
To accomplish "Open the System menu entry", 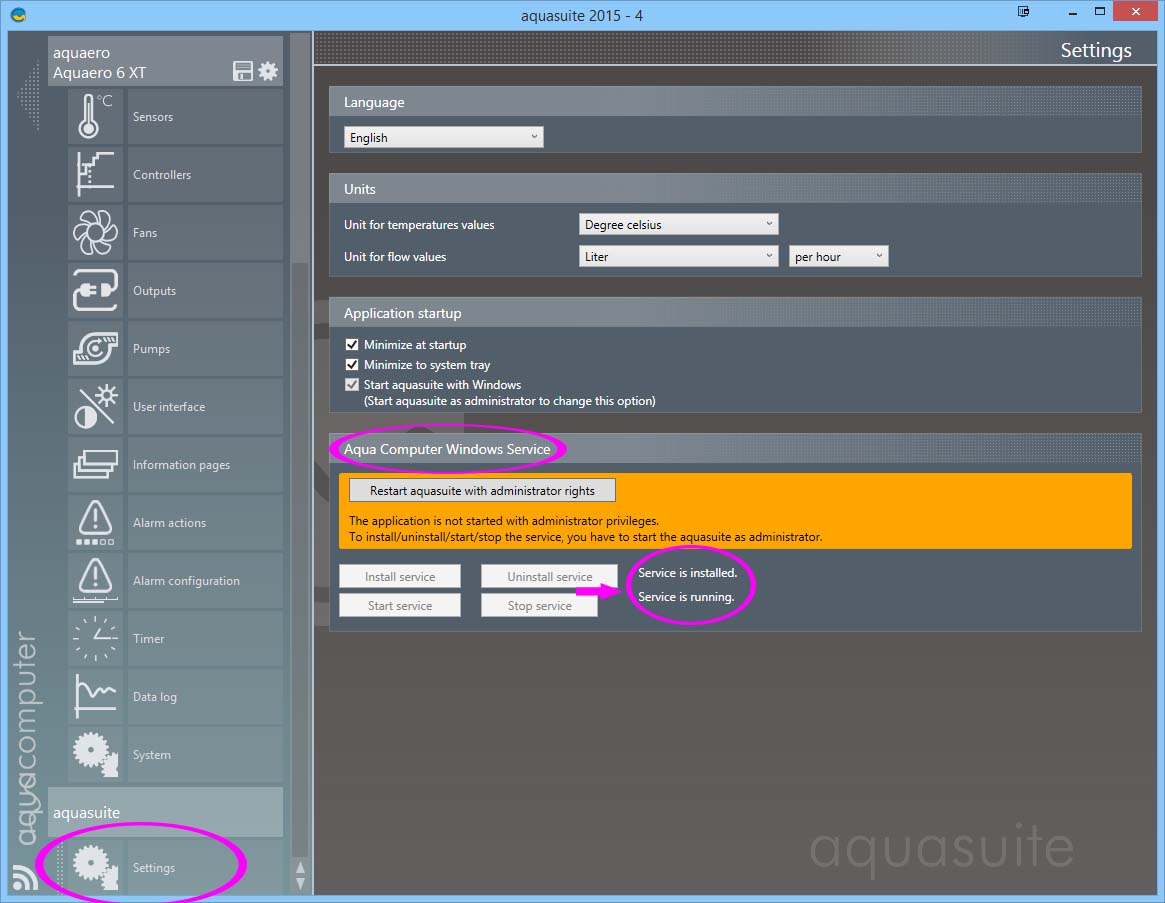I will pyautogui.click(x=205, y=754).
